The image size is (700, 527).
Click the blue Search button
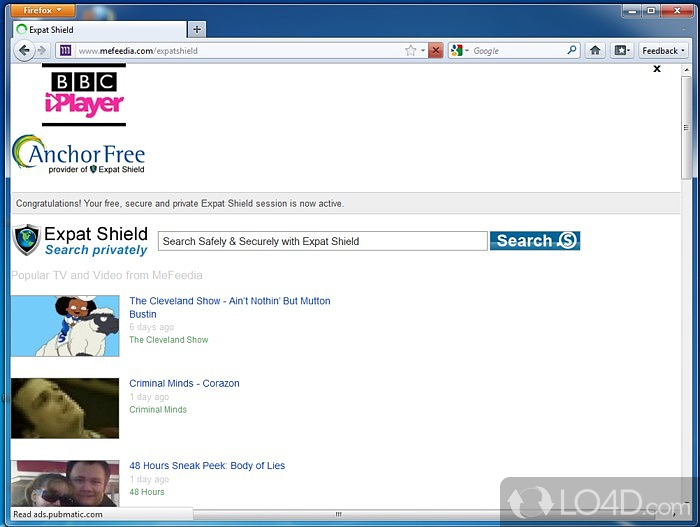click(x=535, y=241)
